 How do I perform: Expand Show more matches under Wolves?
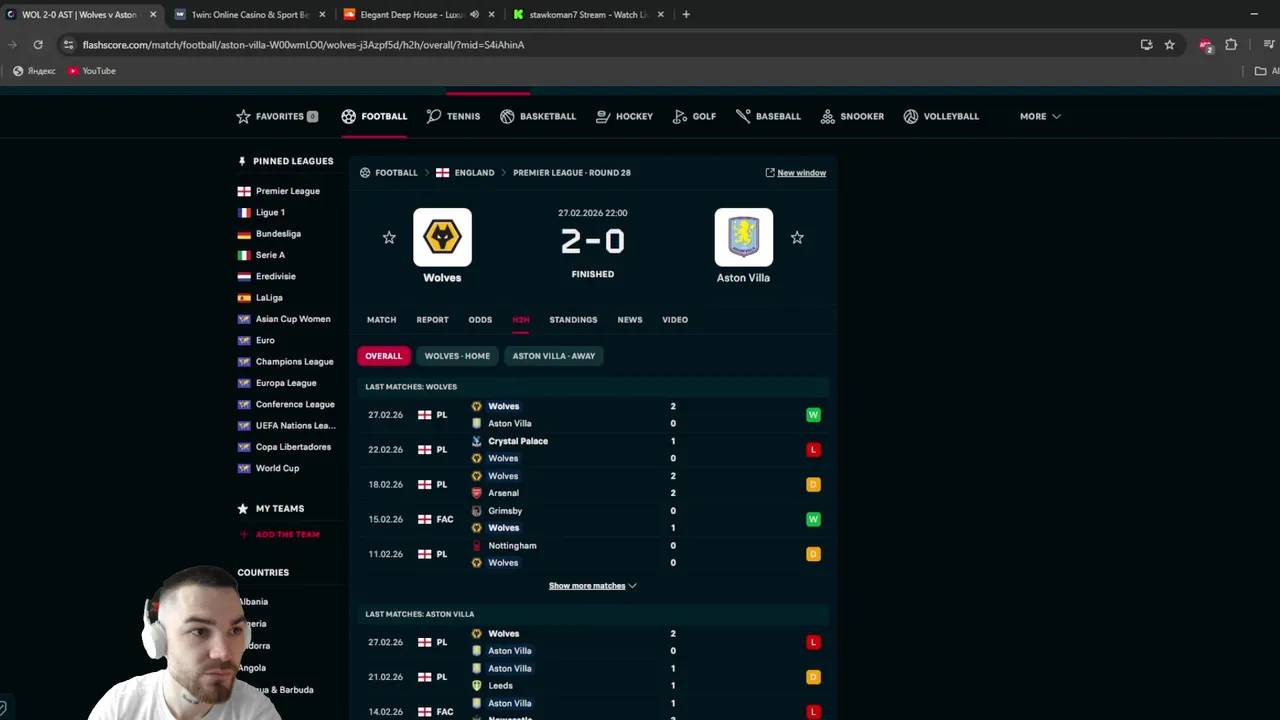click(592, 586)
